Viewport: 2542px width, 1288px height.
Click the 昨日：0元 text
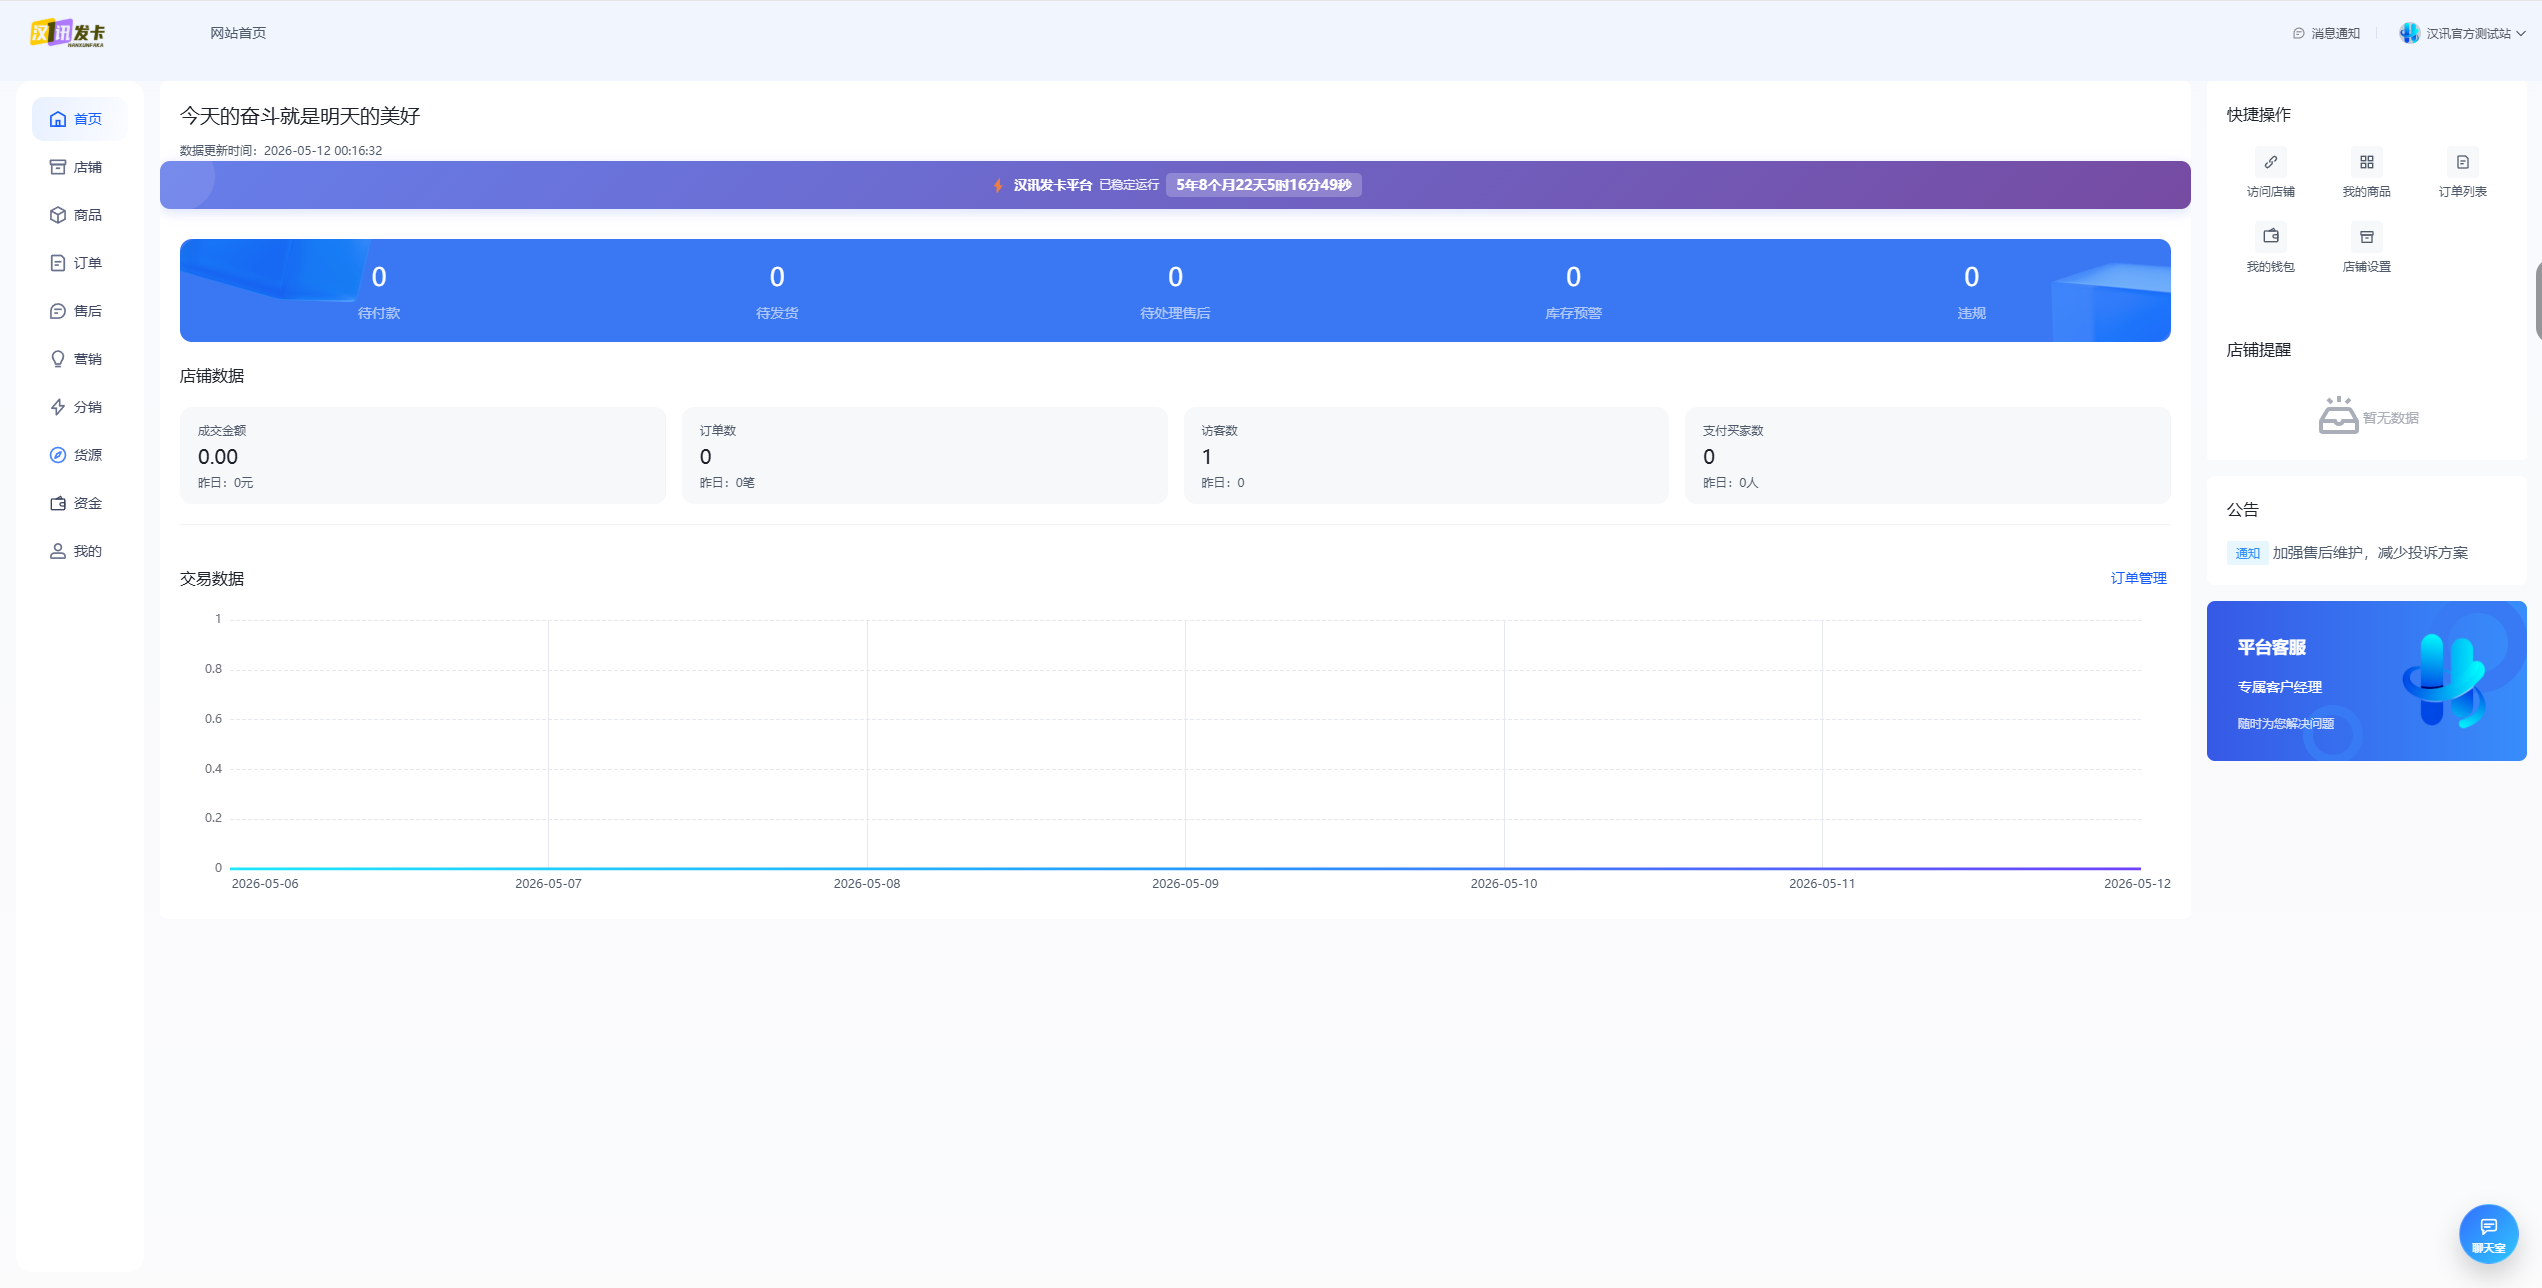point(226,483)
